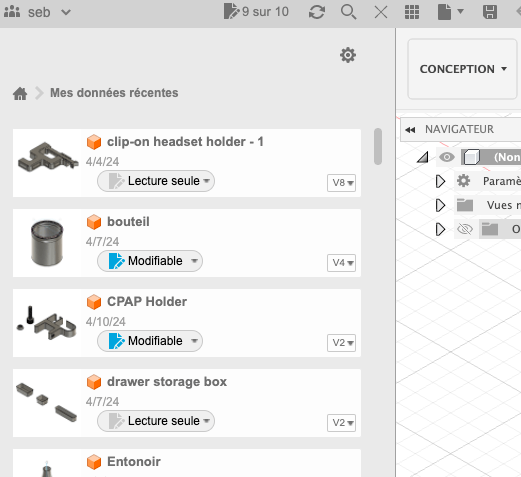The image size is (521, 477).
Task: Click Vues folder icon in browser
Action: tap(465, 205)
